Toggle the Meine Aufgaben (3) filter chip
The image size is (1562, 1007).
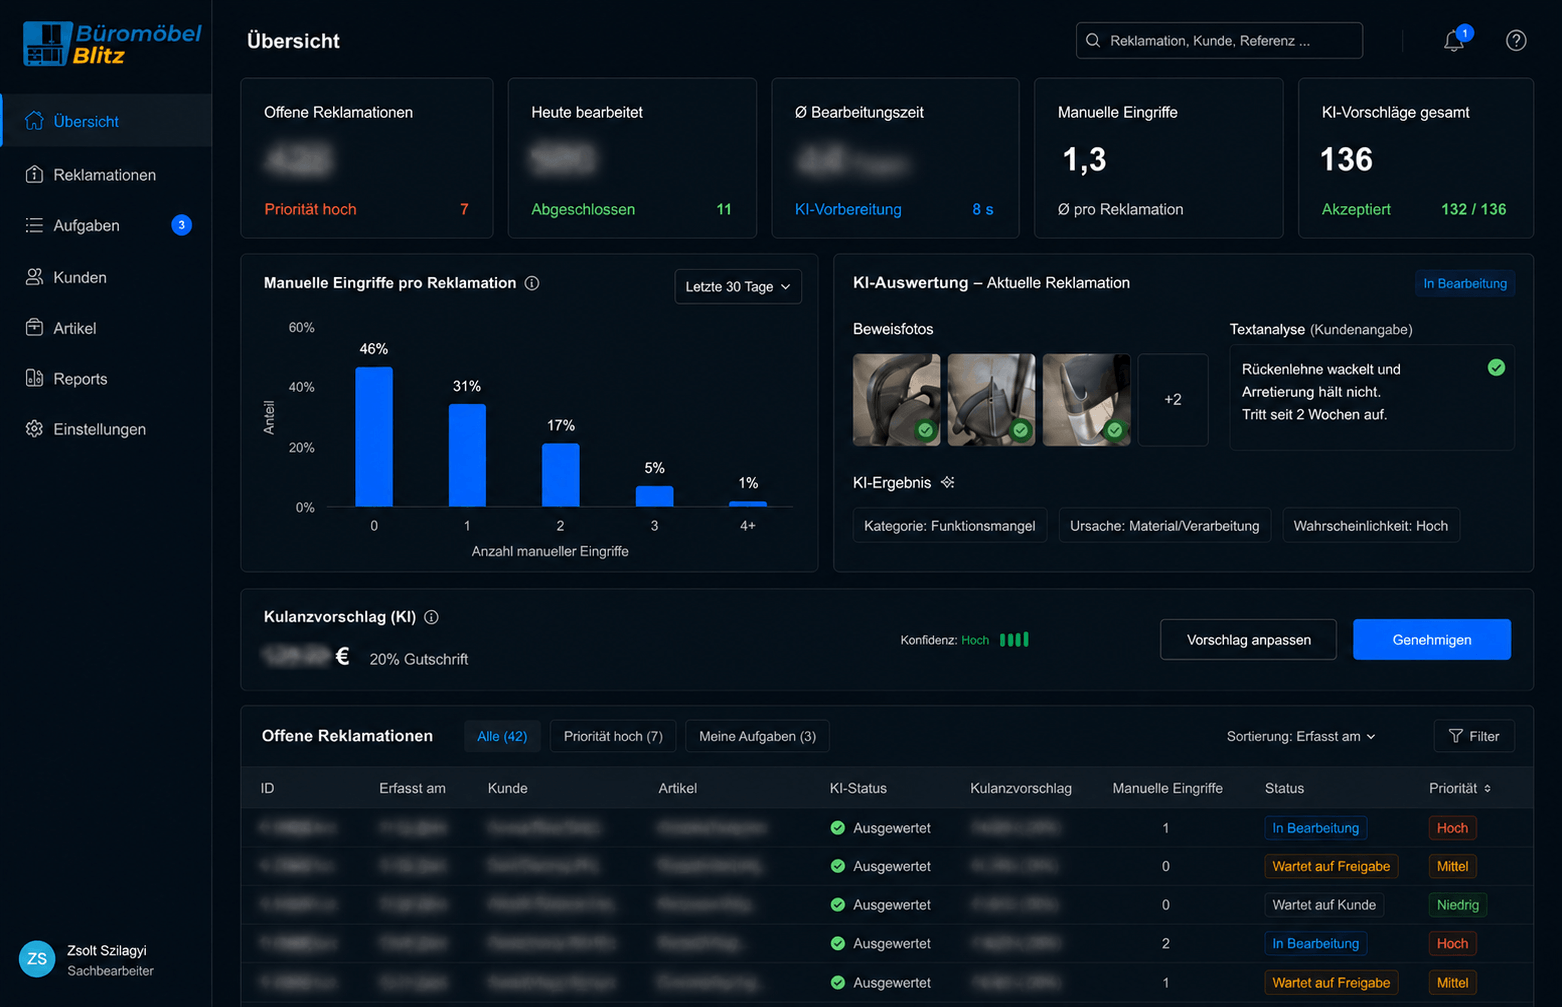(x=757, y=736)
